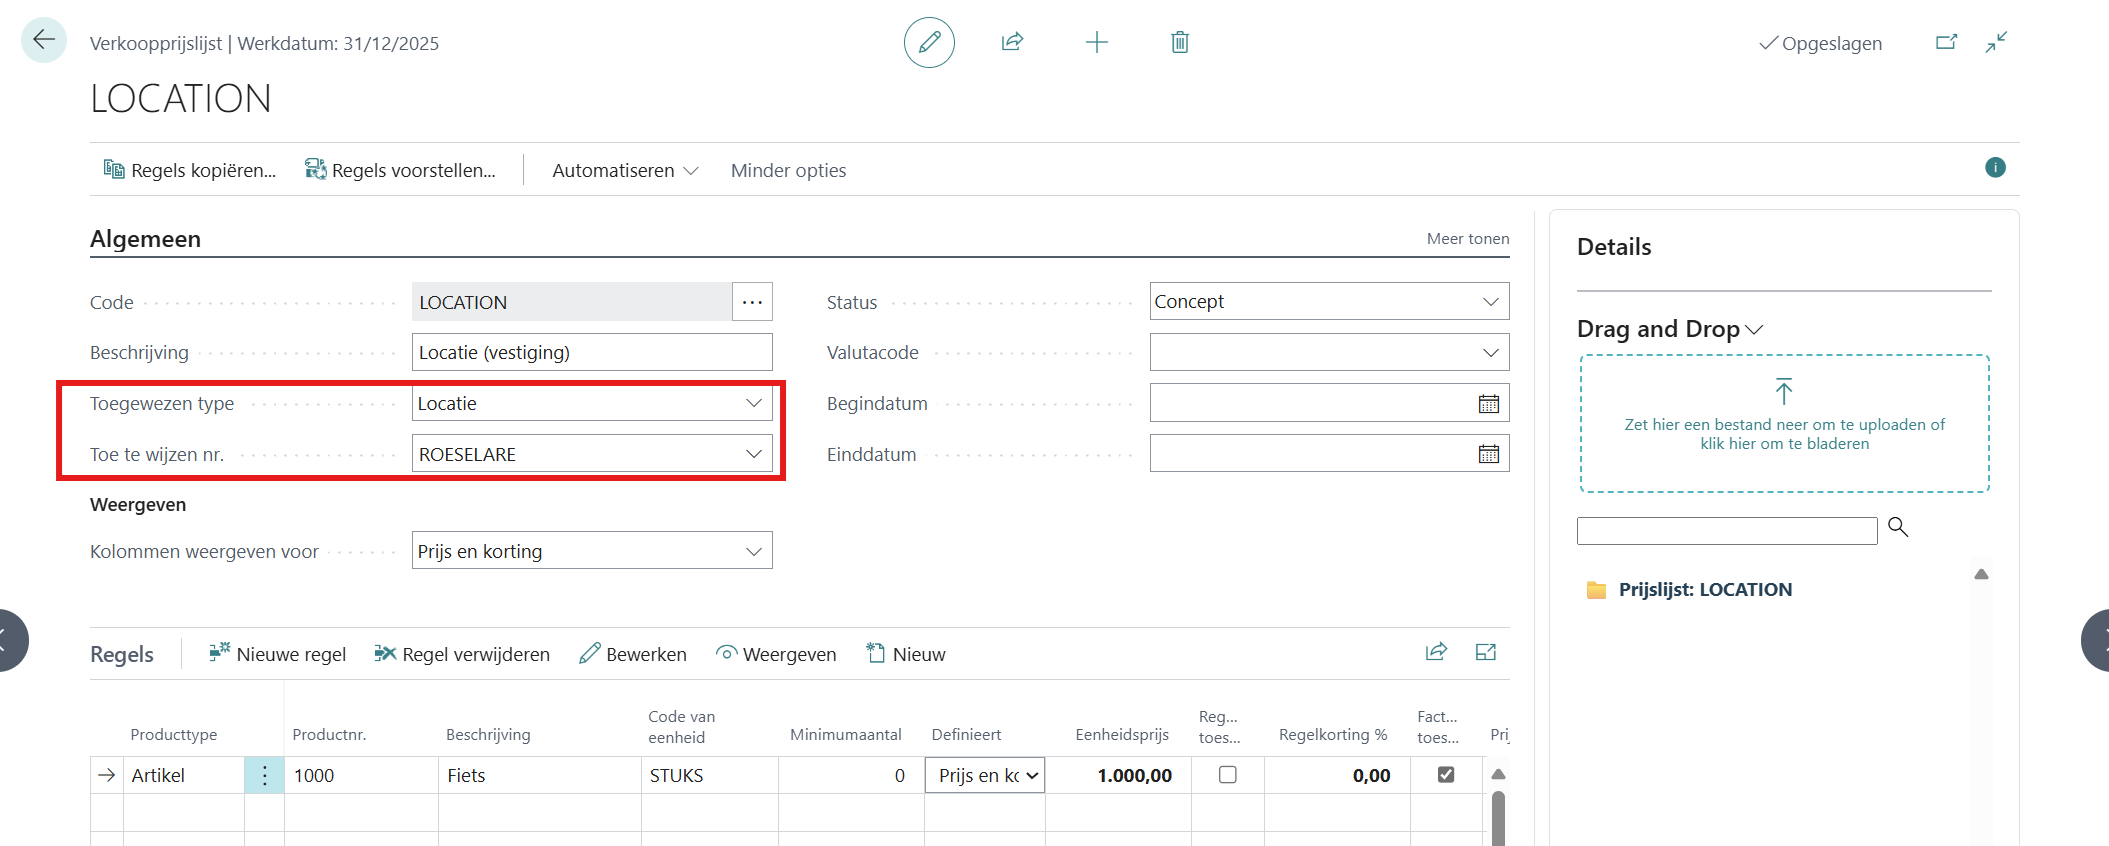Click Regels kopiëren button
The width and height of the screenshot is (2109, 846).
pos(190,171)
